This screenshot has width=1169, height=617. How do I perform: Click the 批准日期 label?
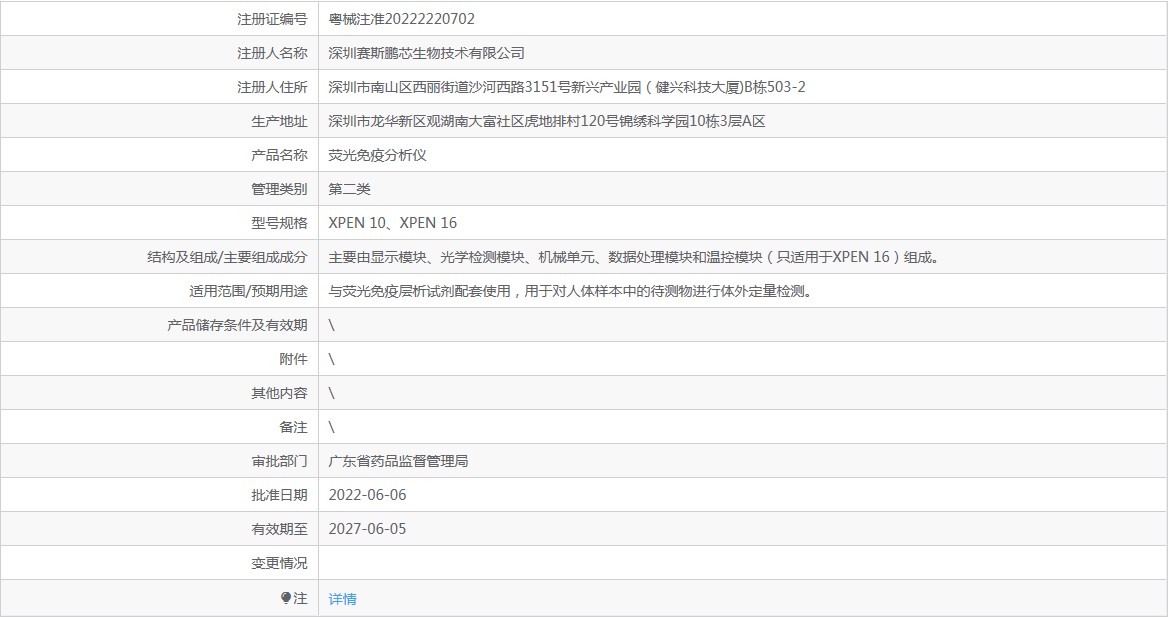[x=279, y=495]
